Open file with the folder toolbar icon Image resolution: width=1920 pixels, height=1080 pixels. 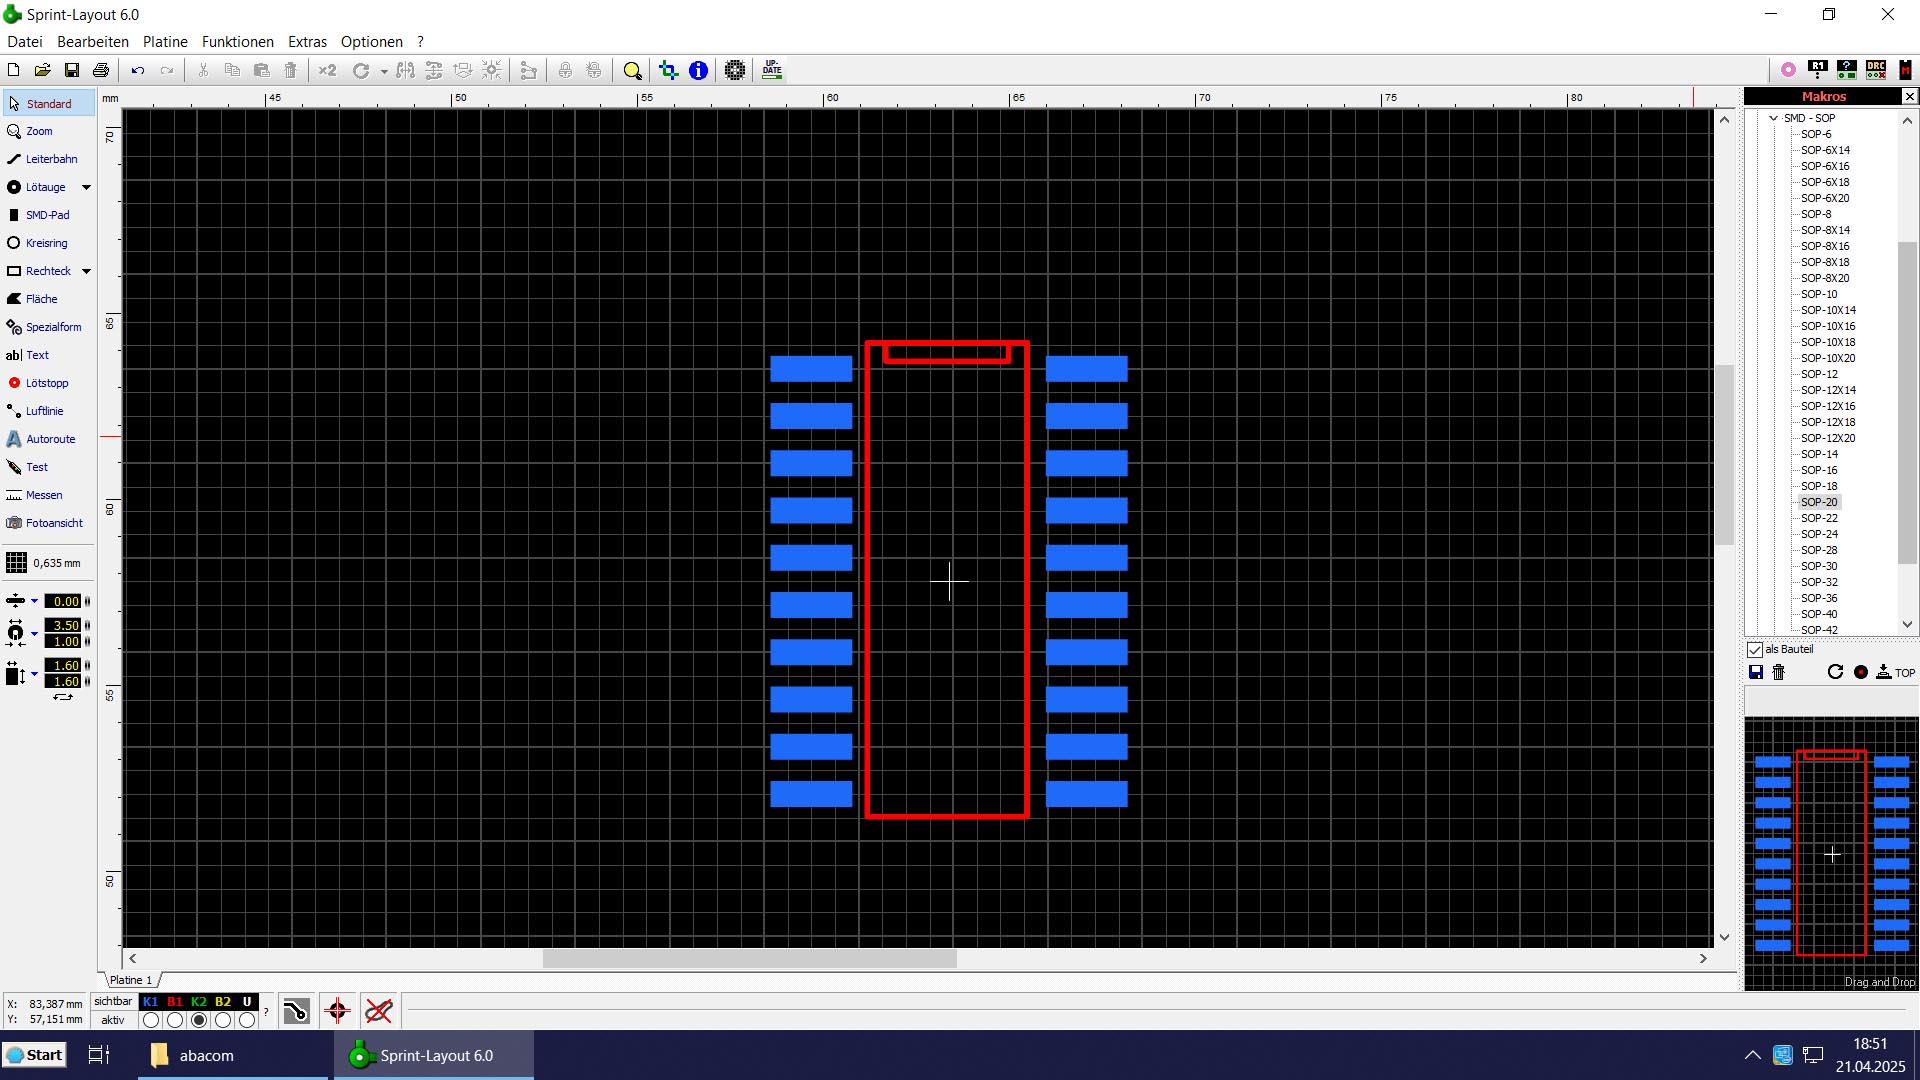pos(42,70)
